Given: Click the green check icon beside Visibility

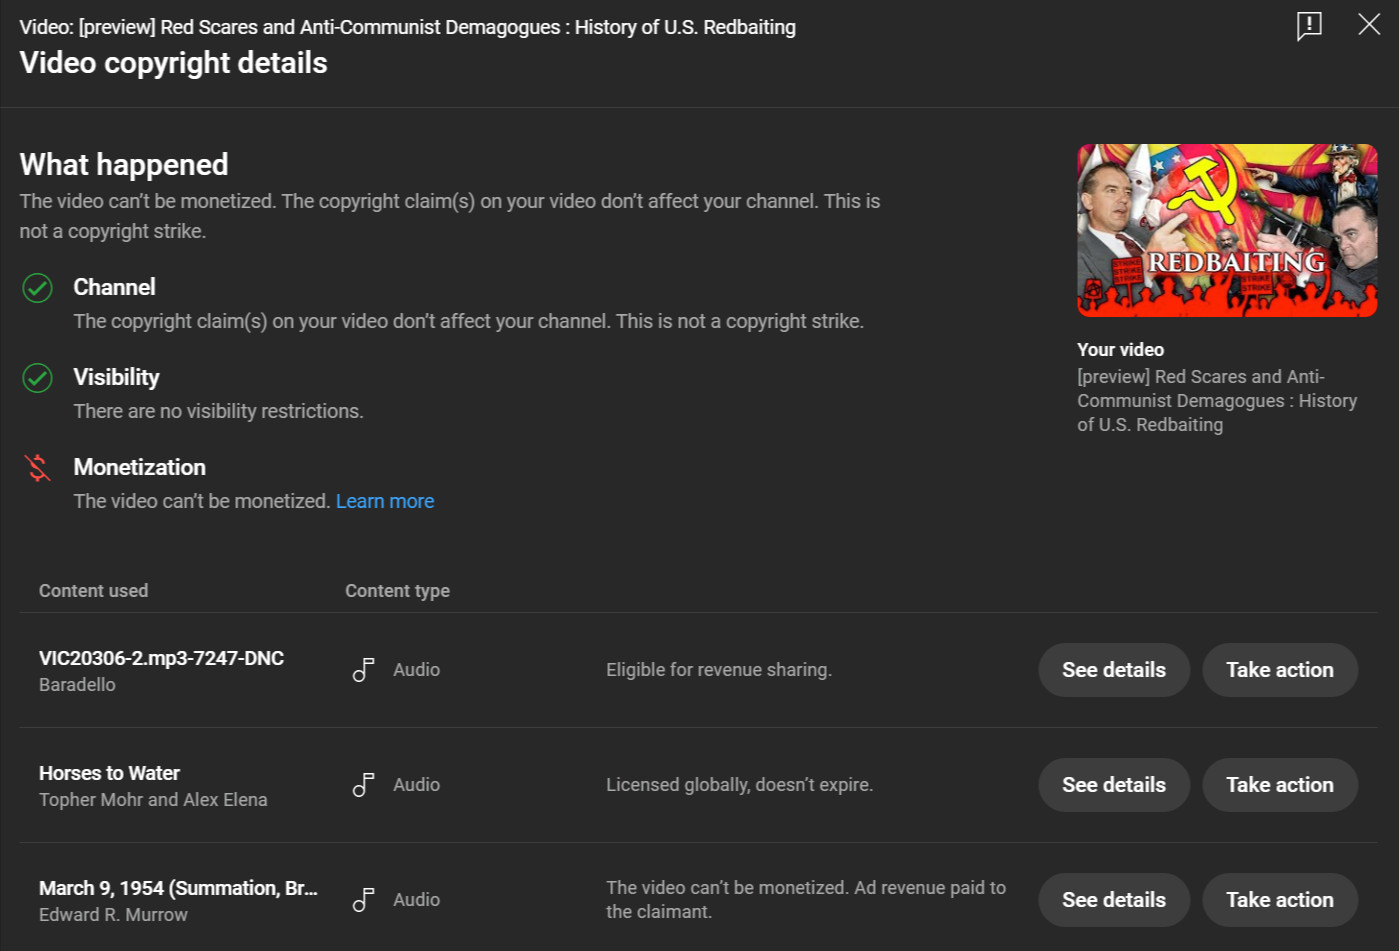Looking at the screenshot, I should coord(38,378).
